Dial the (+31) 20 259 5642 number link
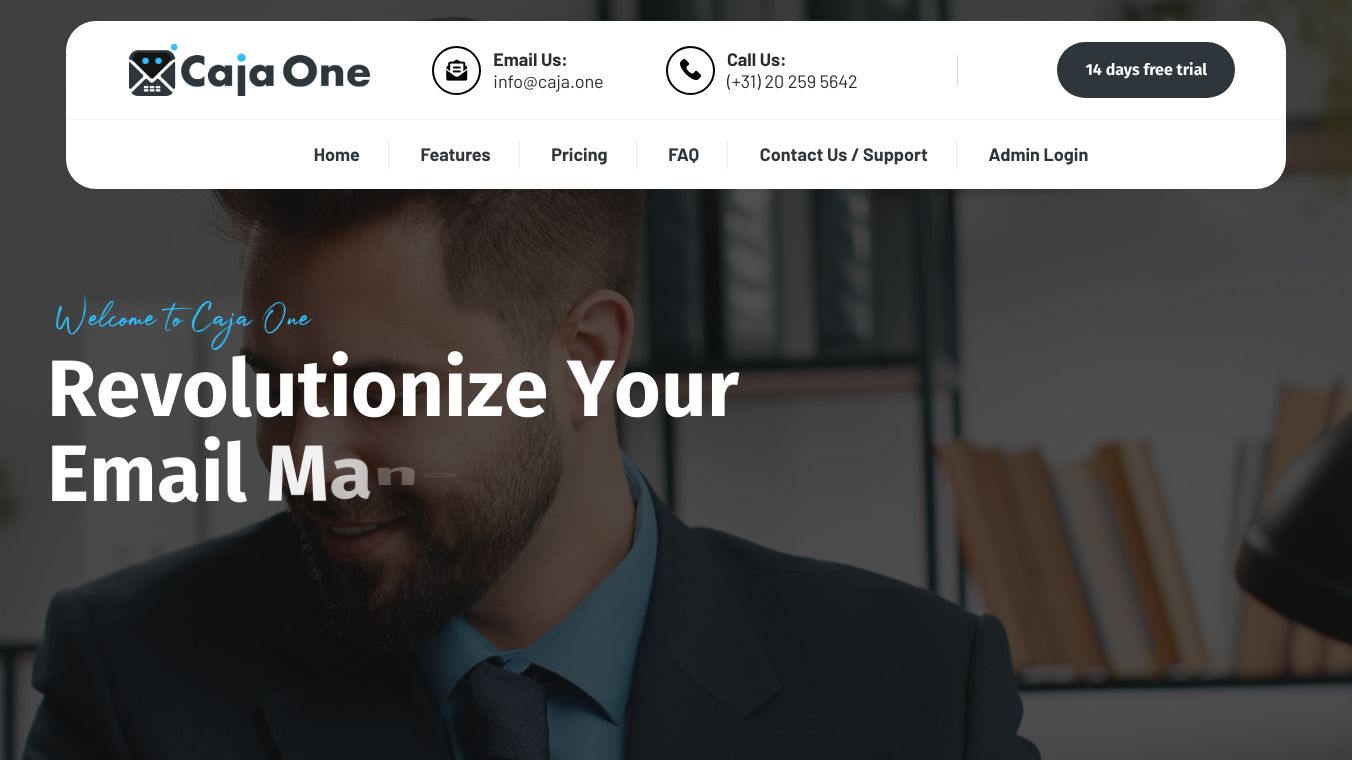1352x760 pixels. click(x=792, y=82)
